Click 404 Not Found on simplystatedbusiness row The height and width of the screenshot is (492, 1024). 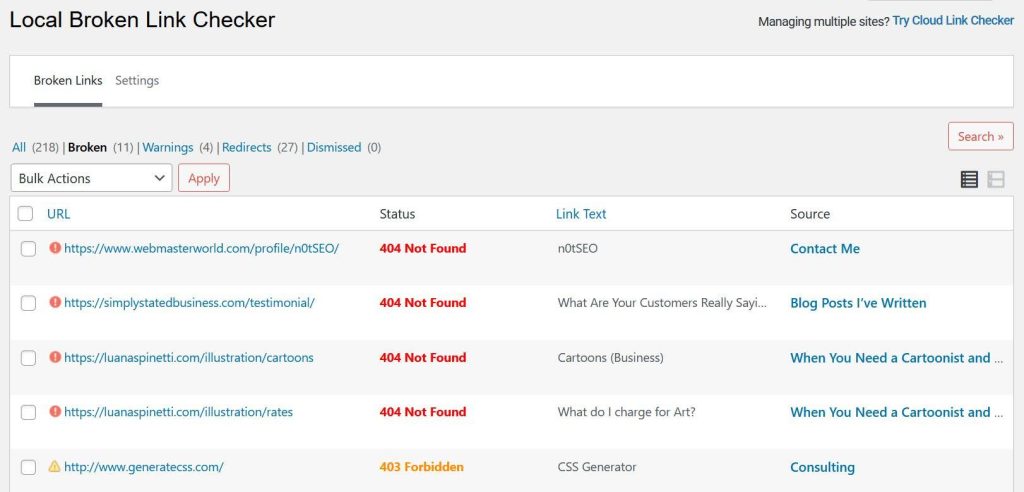tap(423, 303)
